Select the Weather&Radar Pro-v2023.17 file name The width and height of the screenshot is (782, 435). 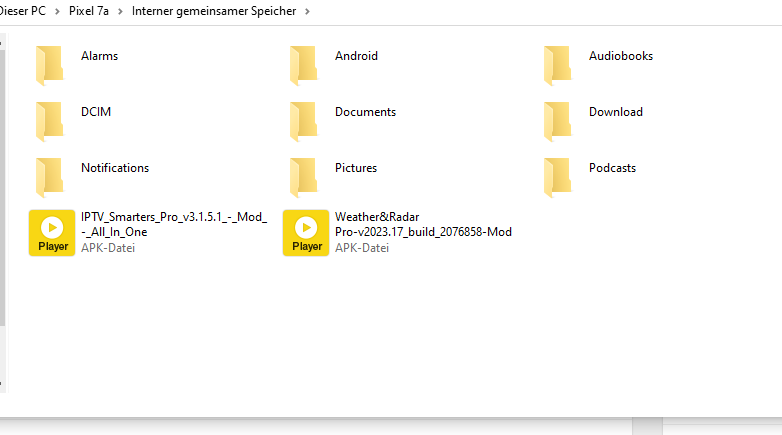click(x=423, y=224)
